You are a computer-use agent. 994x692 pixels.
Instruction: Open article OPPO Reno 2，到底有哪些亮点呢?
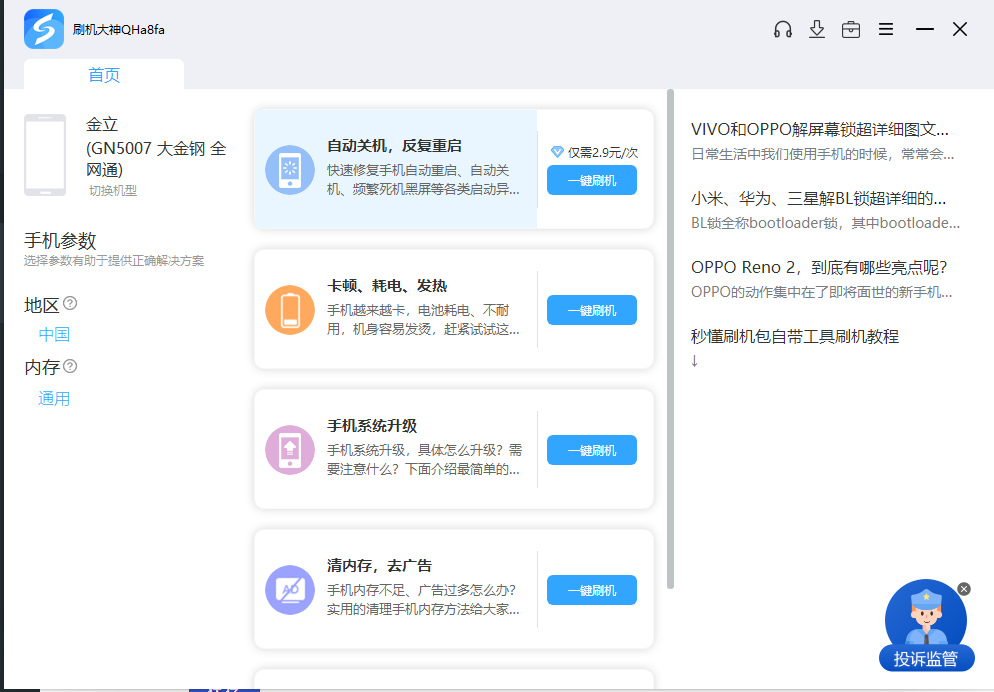coord(819,267)
